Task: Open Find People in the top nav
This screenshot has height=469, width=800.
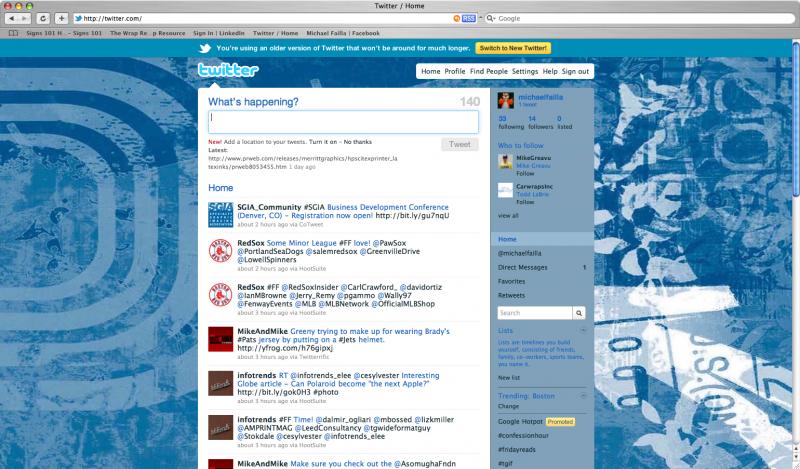Action: click(x=489, y=71)
